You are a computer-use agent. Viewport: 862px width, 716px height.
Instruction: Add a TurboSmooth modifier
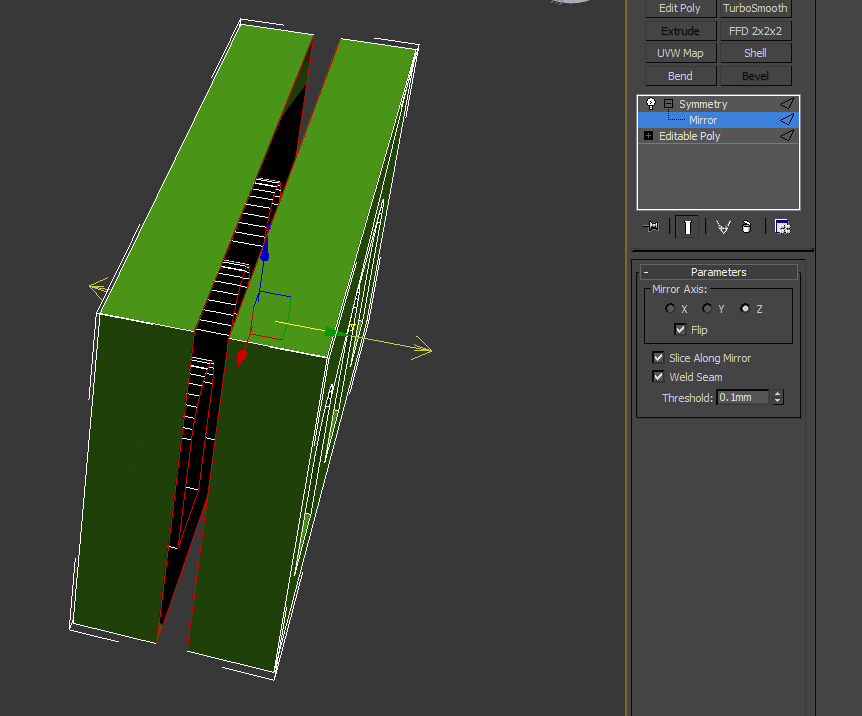click(755, 8)
